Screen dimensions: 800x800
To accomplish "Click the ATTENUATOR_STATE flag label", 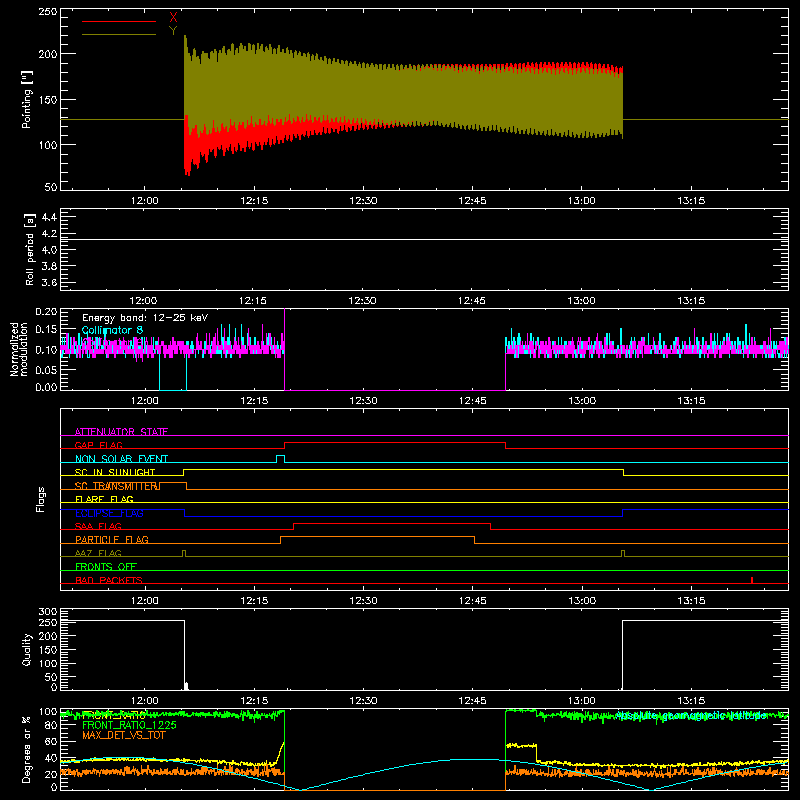I will tap(121, 432).
